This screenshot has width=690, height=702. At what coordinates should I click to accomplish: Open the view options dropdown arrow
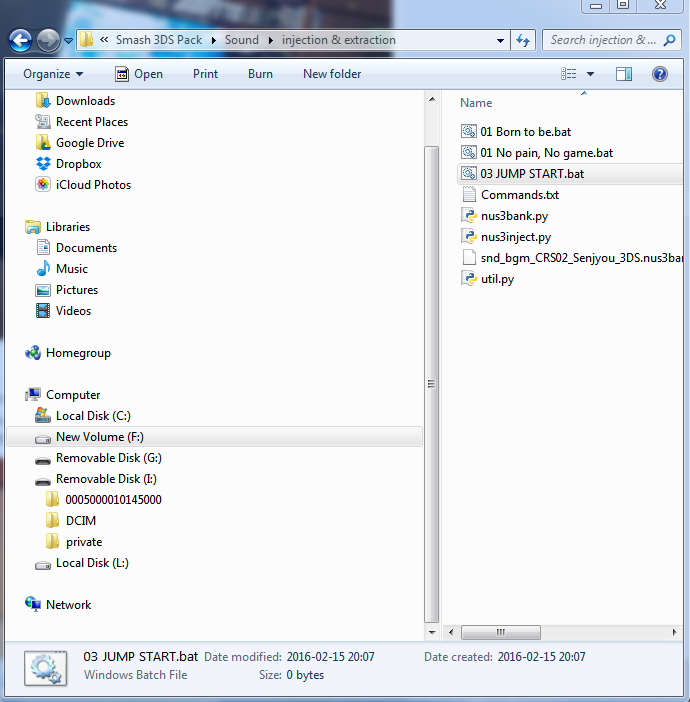click(x=590, y=74)
